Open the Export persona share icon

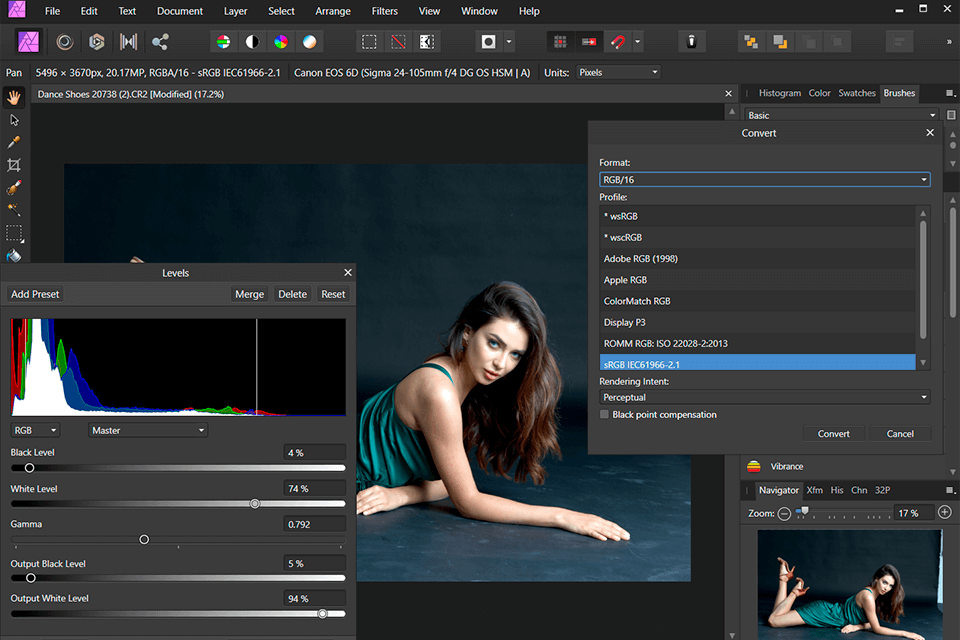point(160,42)
